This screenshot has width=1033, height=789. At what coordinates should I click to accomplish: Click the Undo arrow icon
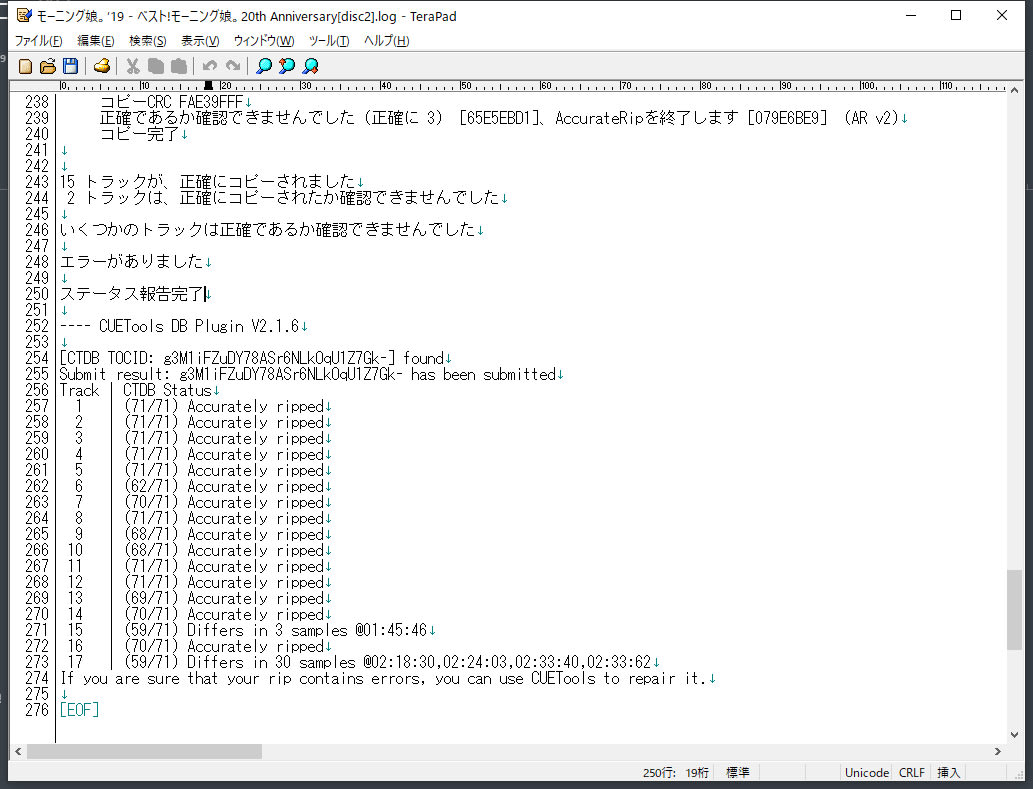(x=209, y=66)
